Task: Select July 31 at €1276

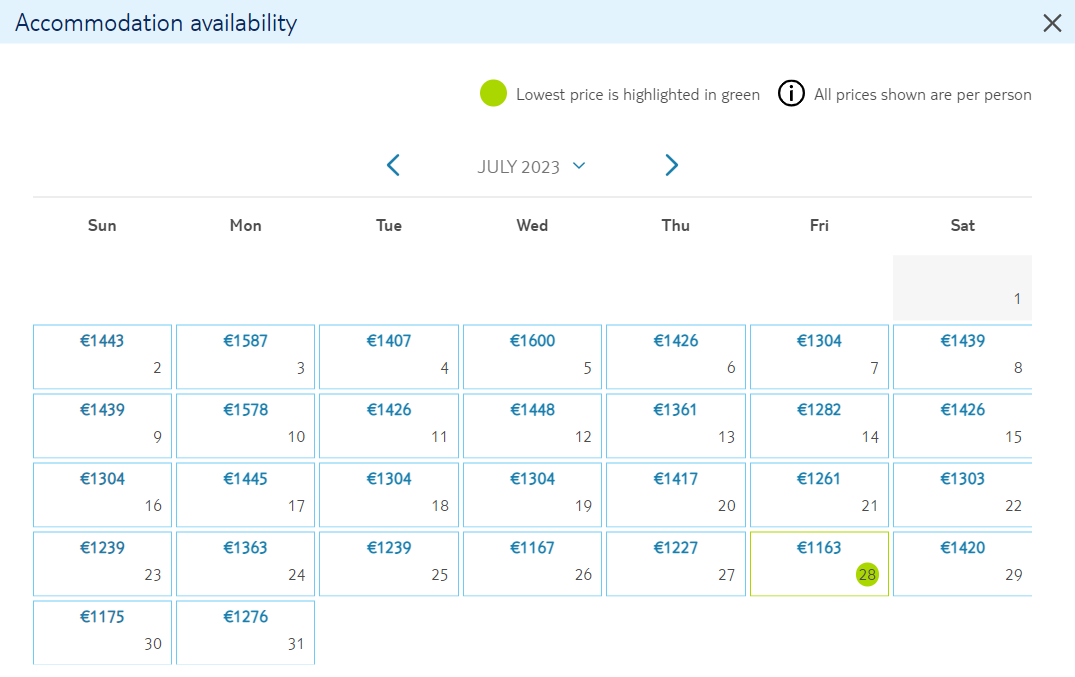Action: tap(245, 632)
